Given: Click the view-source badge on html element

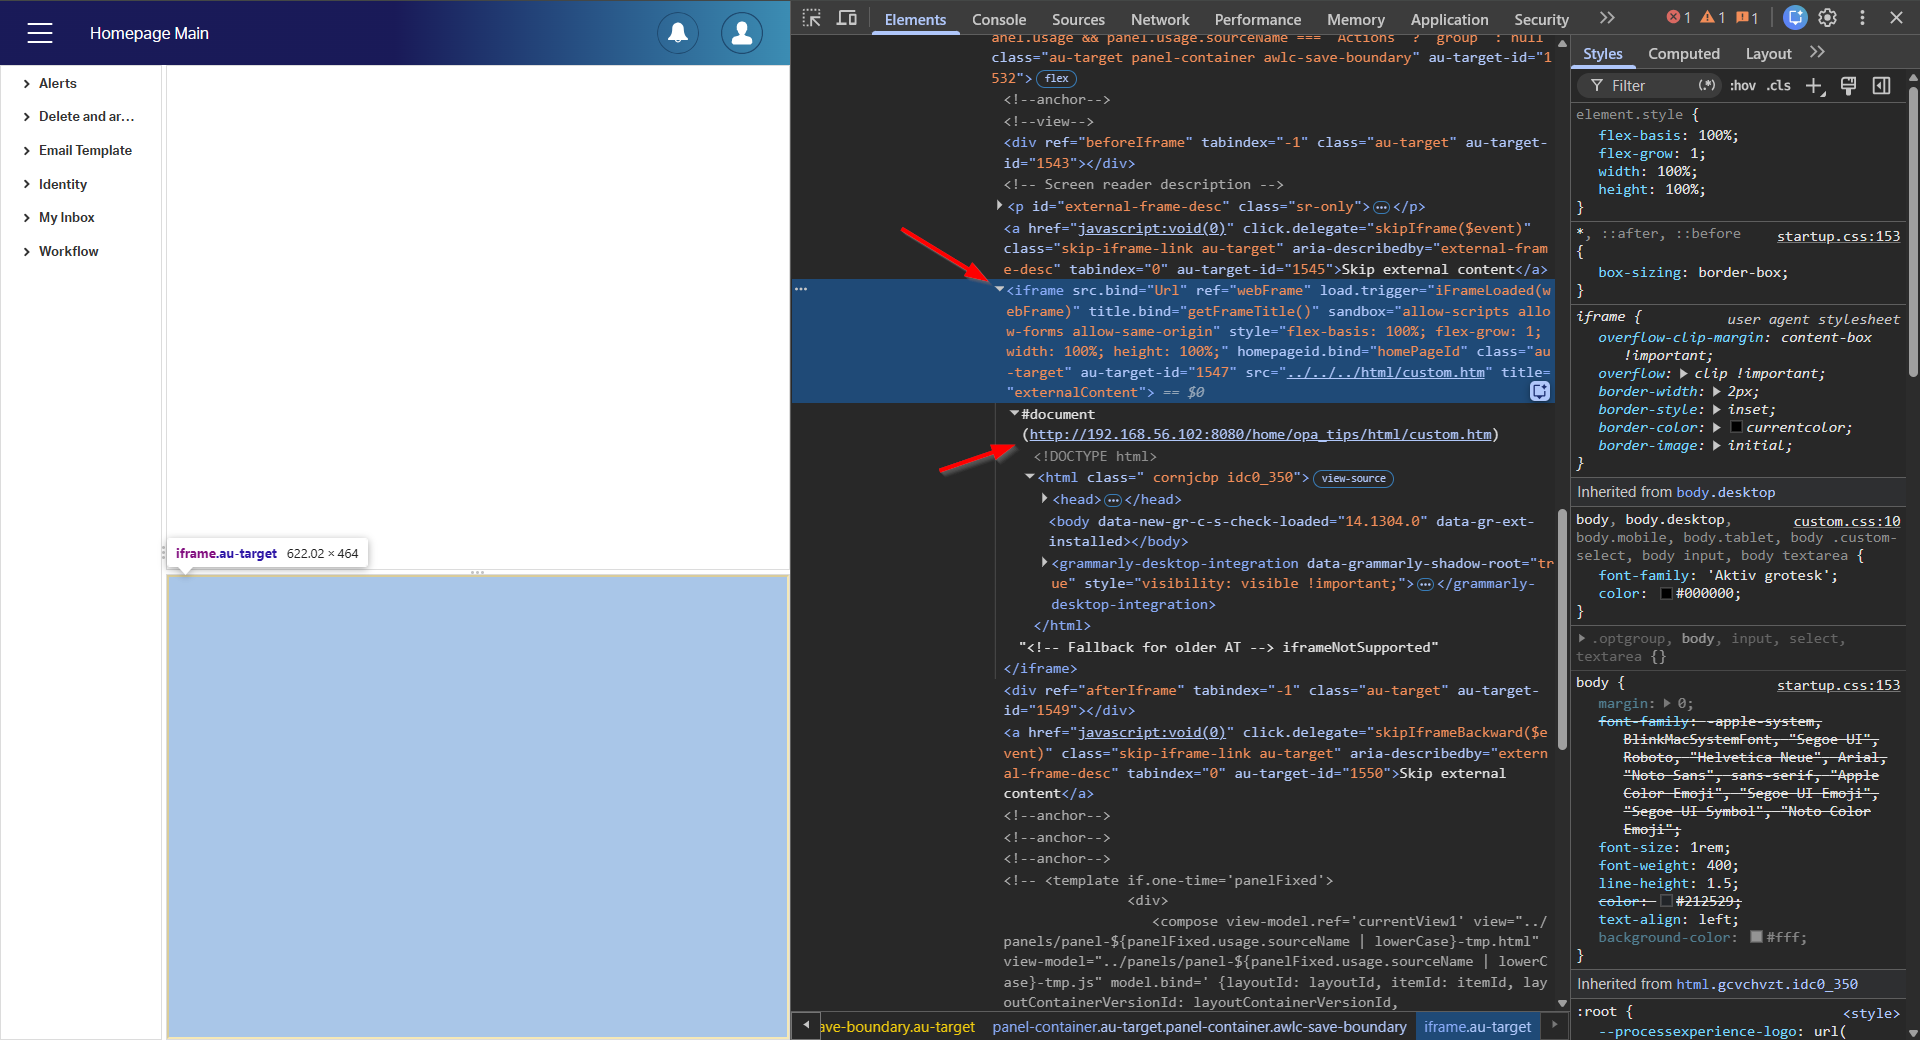Looking at the screenshot, I should tap(1353, 479).
